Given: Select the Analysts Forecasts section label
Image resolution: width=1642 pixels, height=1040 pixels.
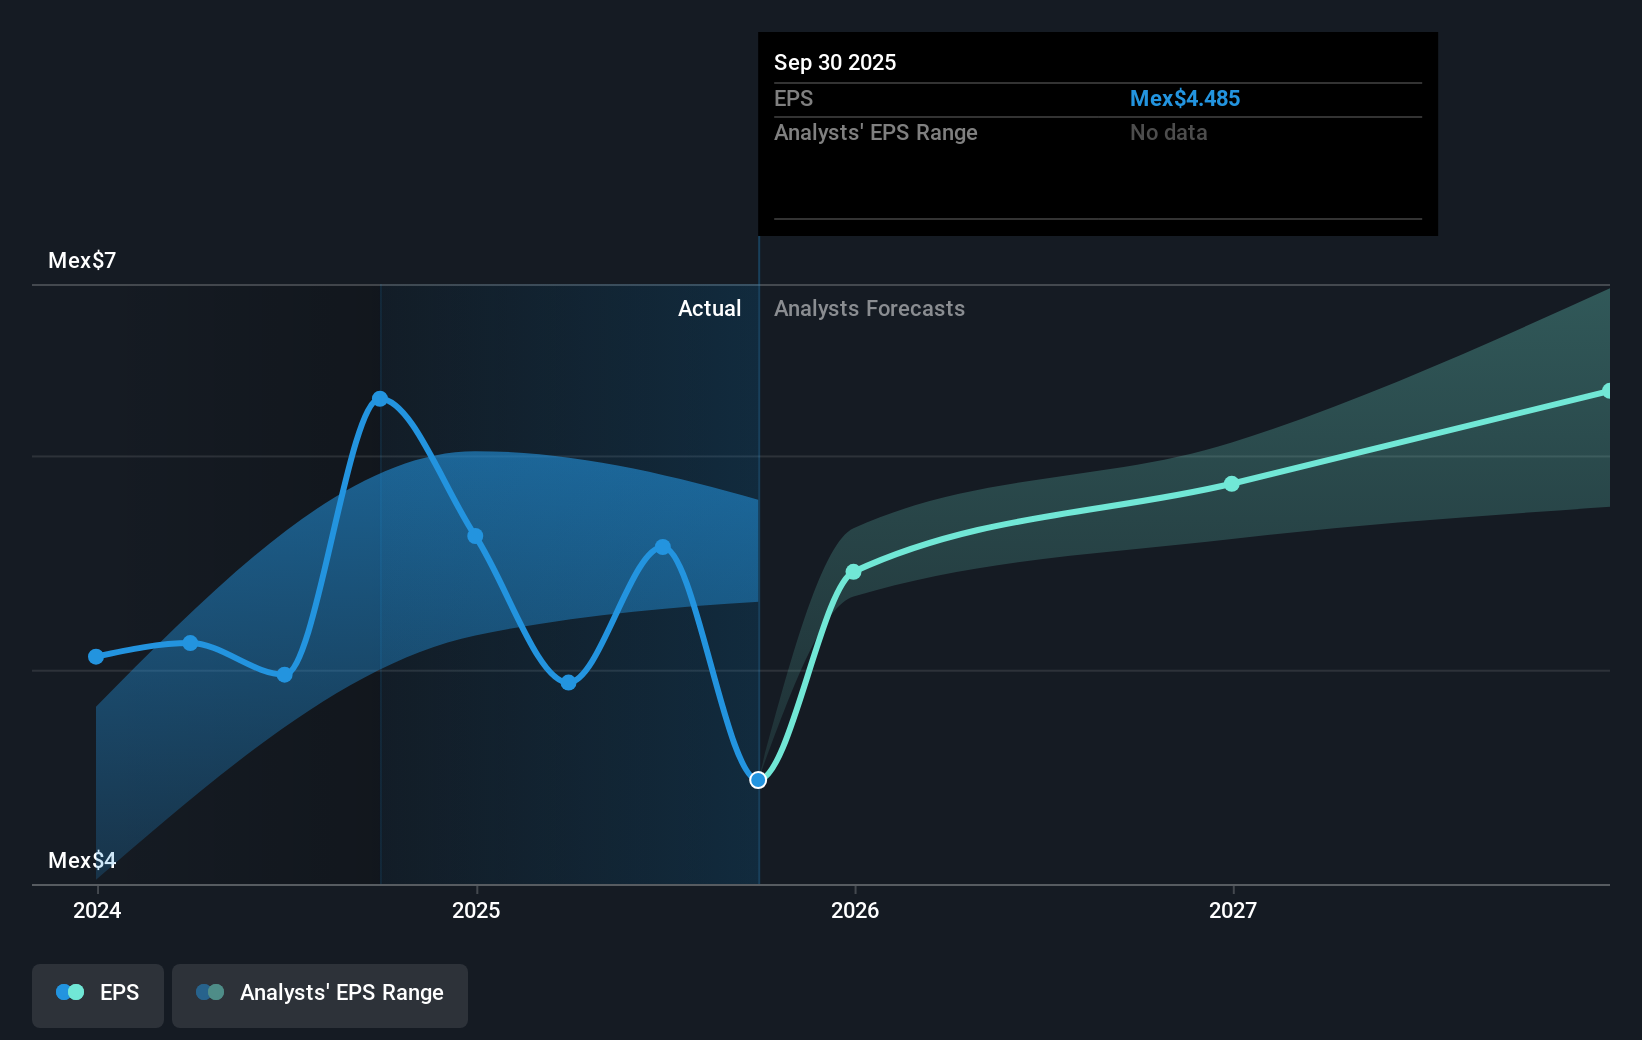Looking at the screenshot, I should 869,308.
